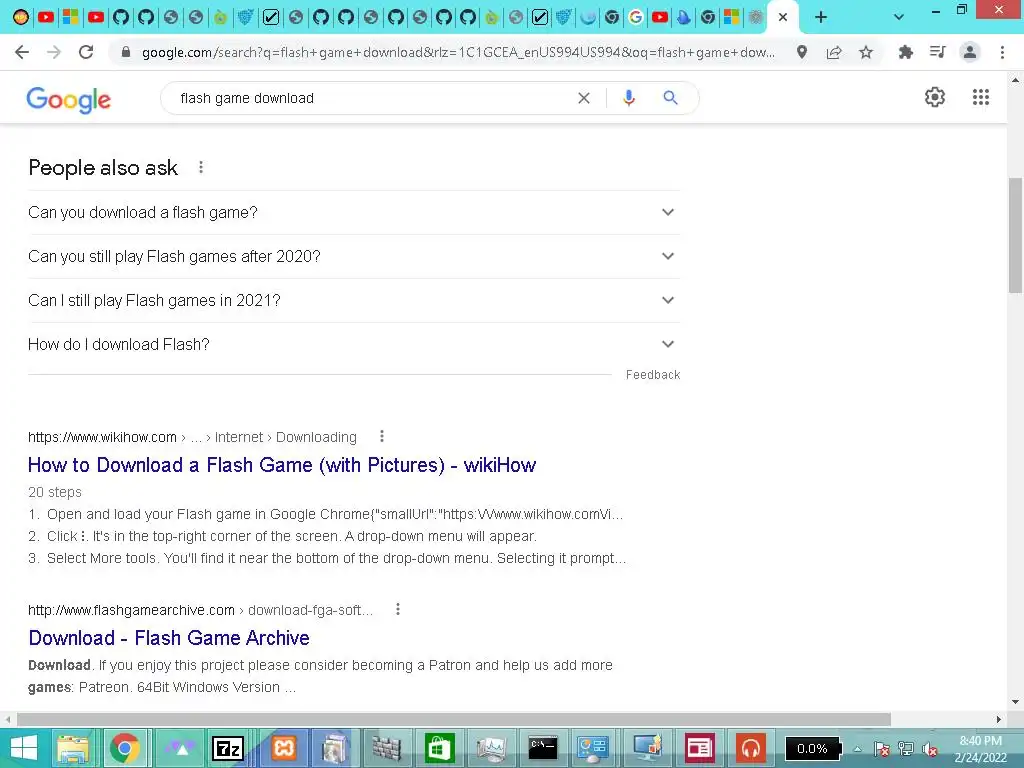This screenshot has width=1024, height=768.
Task: Open the Extensions puzzle piece menu
Action: click(905, 52)
